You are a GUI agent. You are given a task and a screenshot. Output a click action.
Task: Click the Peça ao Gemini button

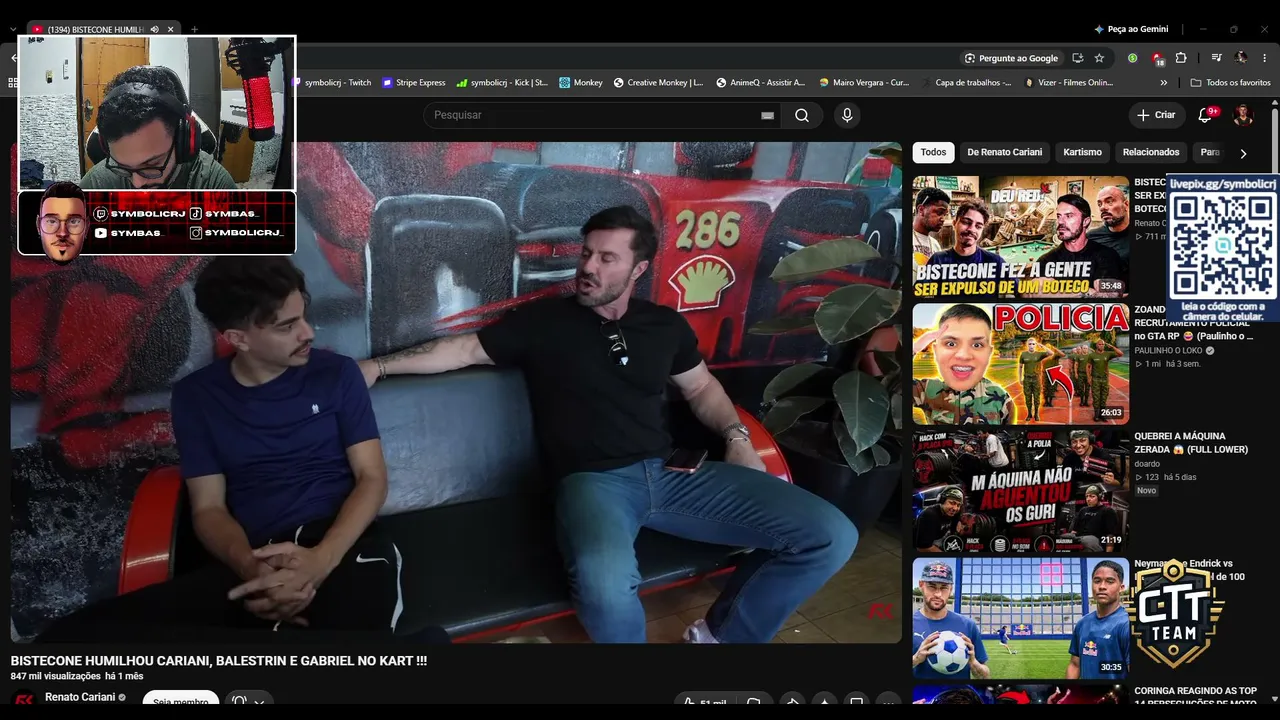click(1131, 30)
